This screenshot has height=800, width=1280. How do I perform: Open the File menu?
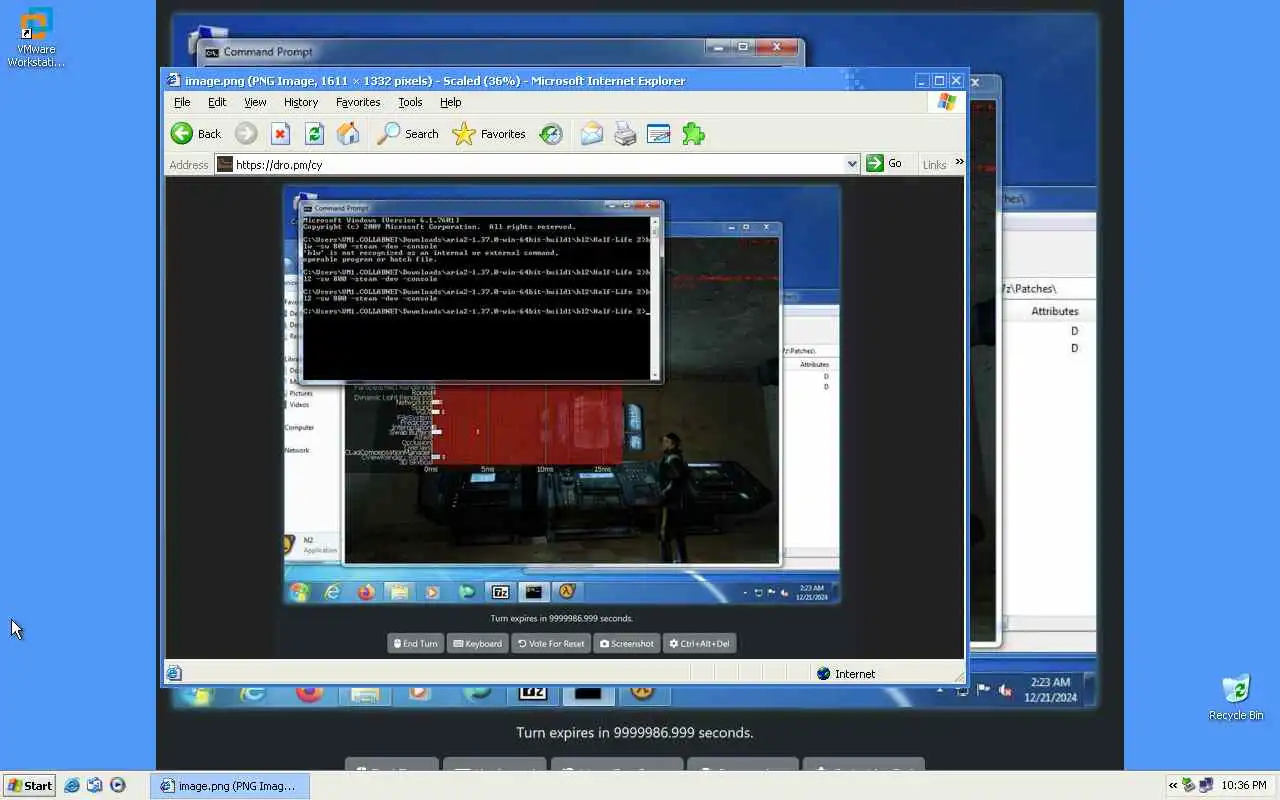(x=182, y=102)
